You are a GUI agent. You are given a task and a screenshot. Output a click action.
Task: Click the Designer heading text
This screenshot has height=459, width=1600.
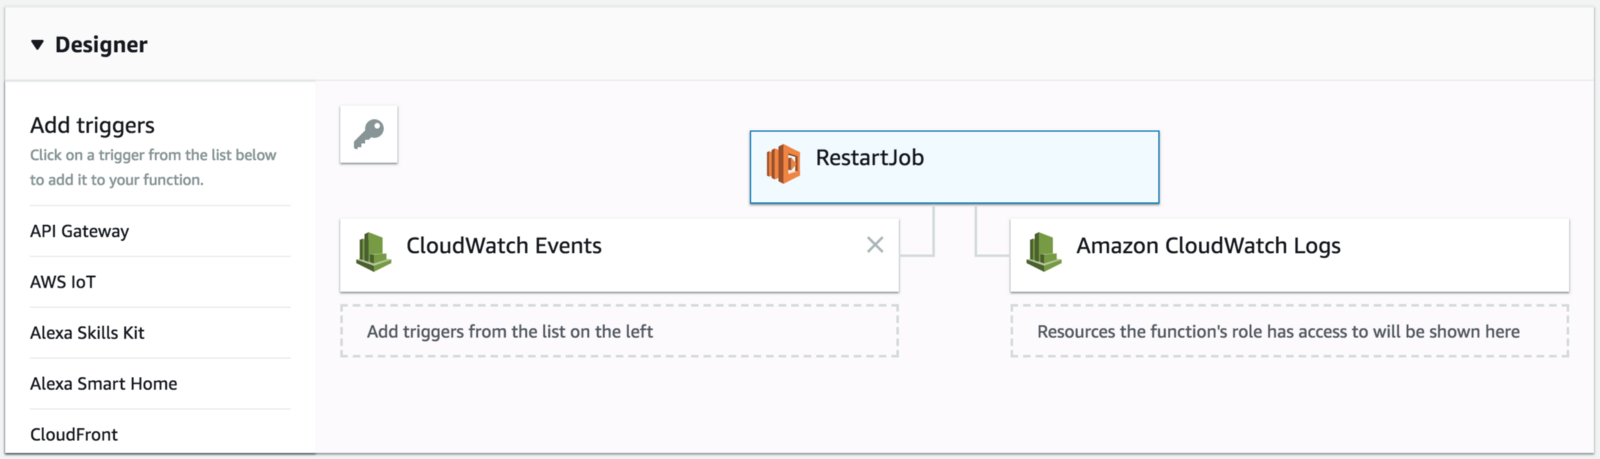101,45
